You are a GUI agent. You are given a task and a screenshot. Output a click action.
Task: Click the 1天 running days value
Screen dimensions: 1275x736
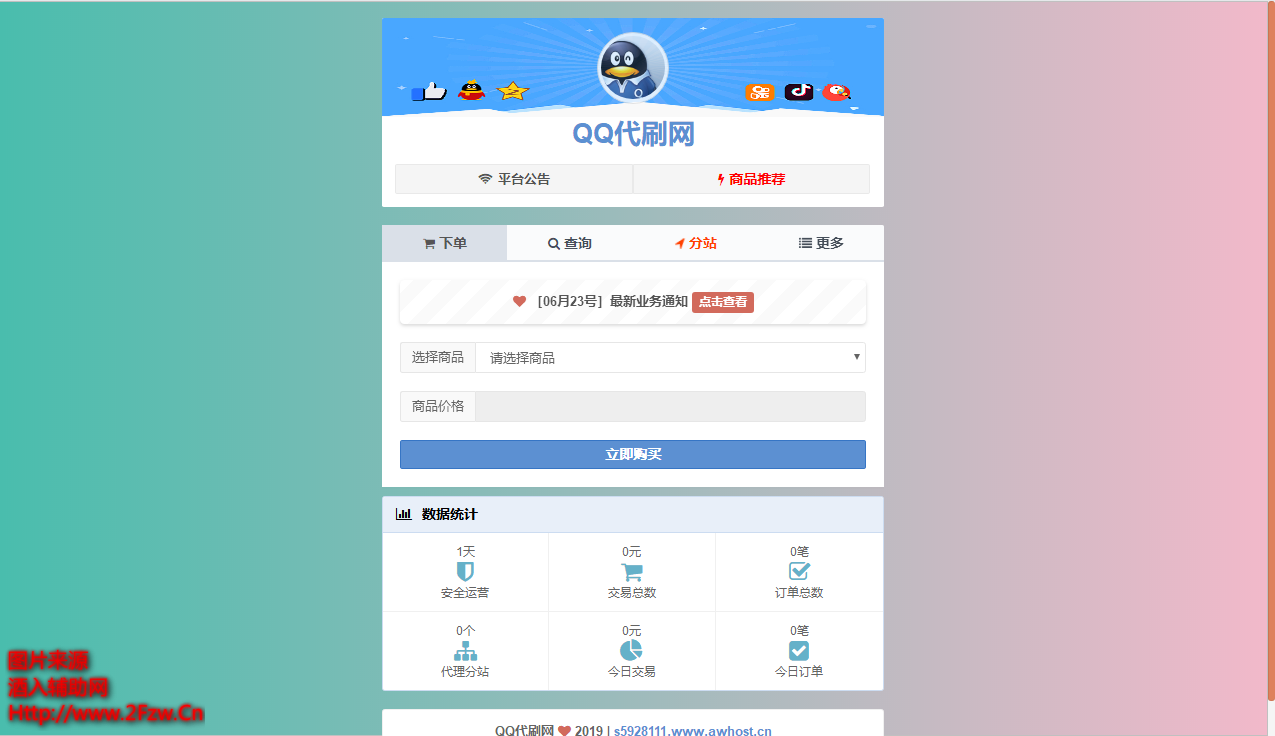click(x=465, y=552)
